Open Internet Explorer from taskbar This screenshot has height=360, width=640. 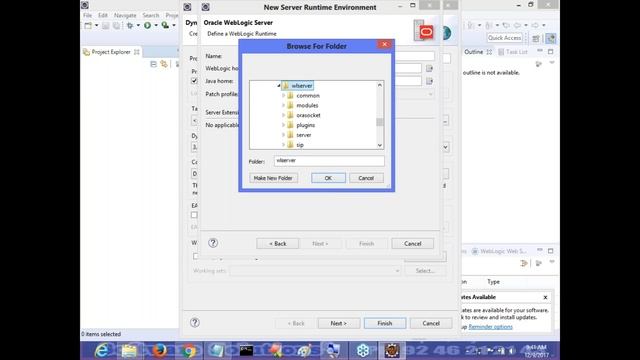point(102,351)
